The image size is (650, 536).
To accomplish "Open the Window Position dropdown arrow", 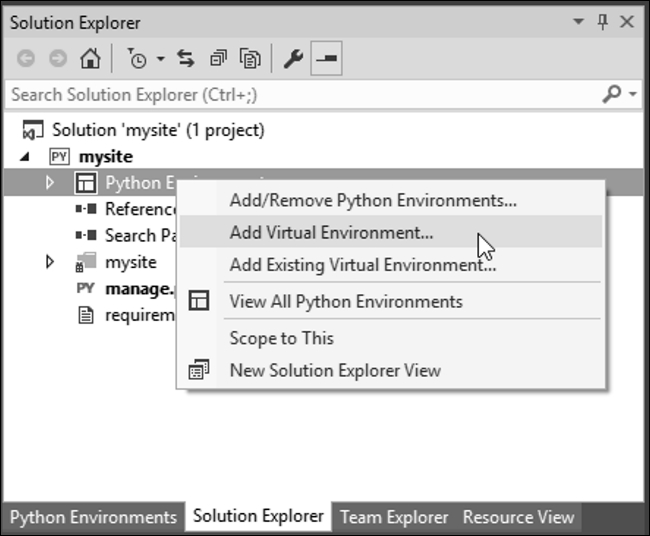I will click(x=578, y=21).
